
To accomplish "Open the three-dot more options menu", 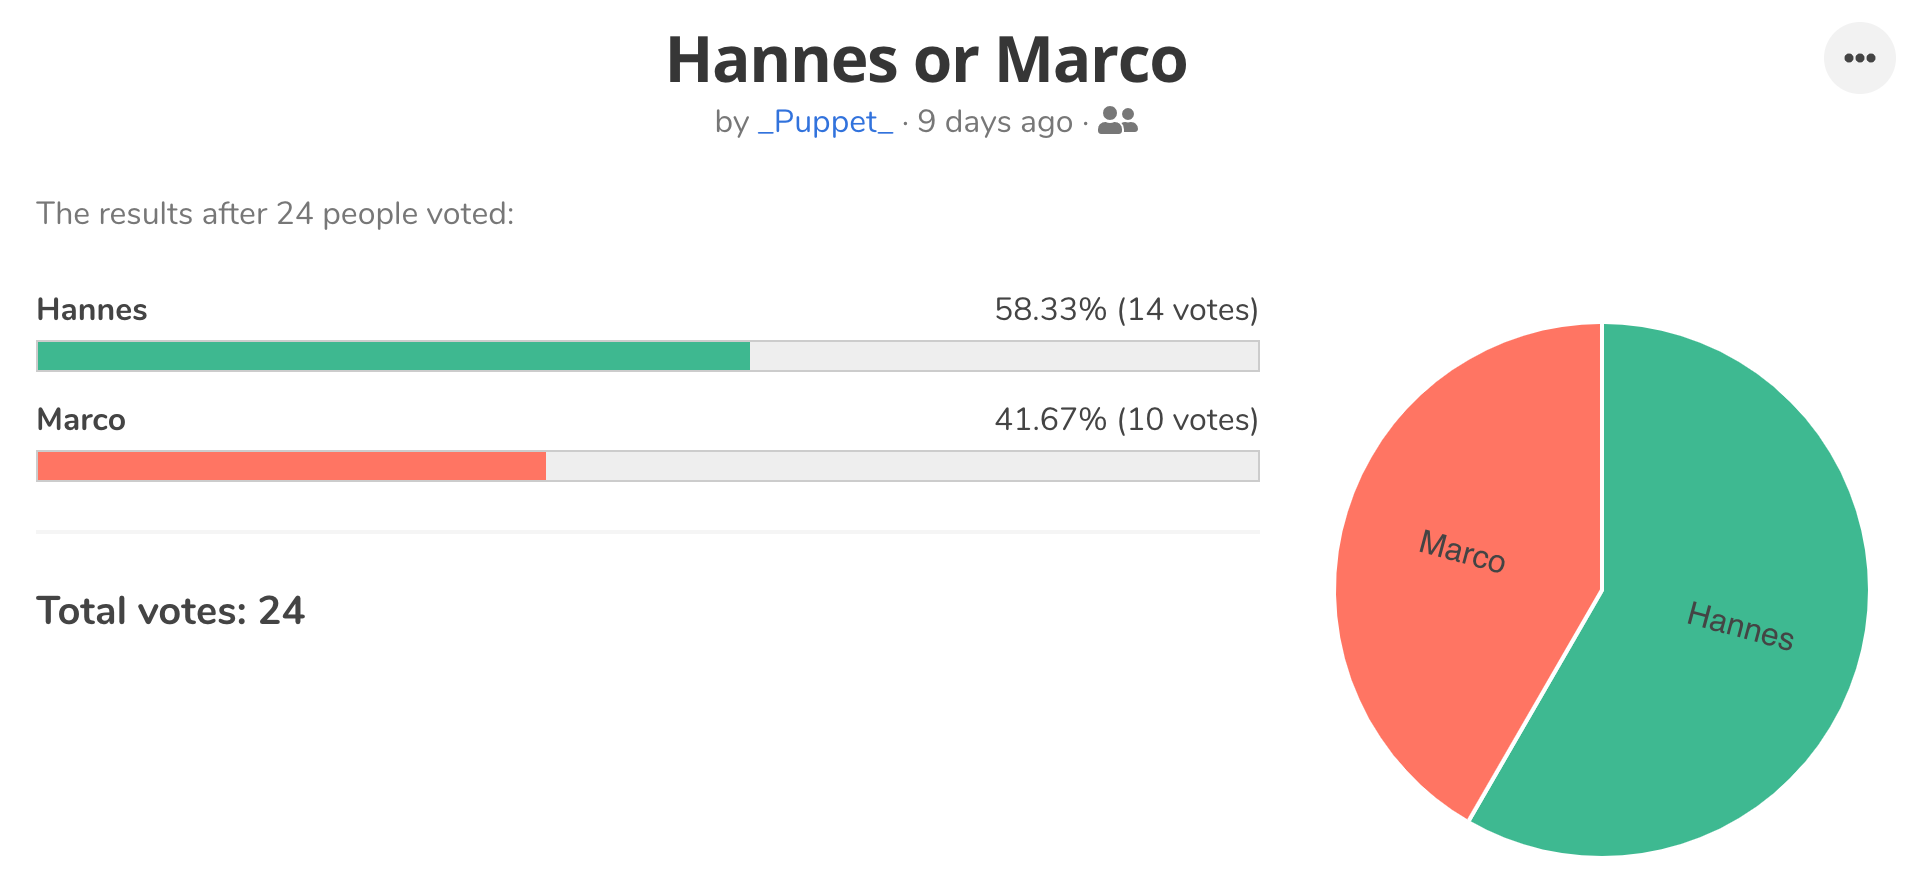I will pyautogui.click(x=1859, y=58).
